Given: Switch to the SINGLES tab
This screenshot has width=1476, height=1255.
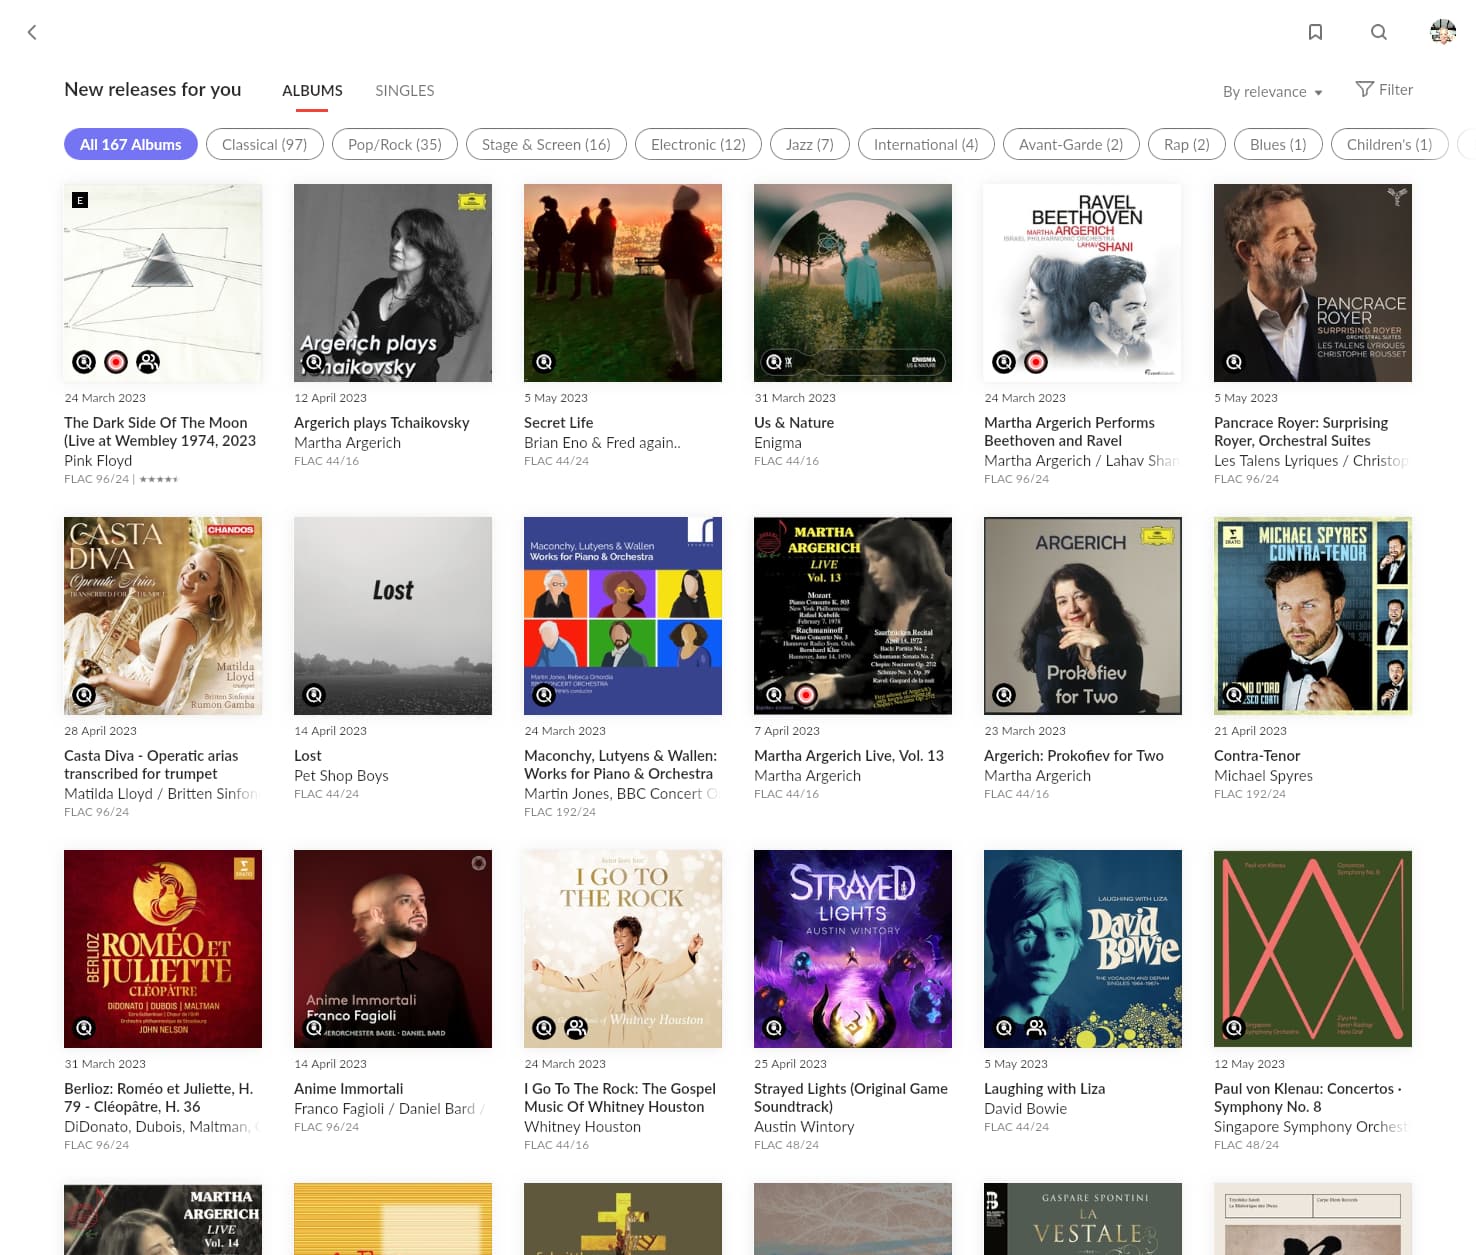Looking at the screenshot, I should pyautogui.click(x=404, y=90).
